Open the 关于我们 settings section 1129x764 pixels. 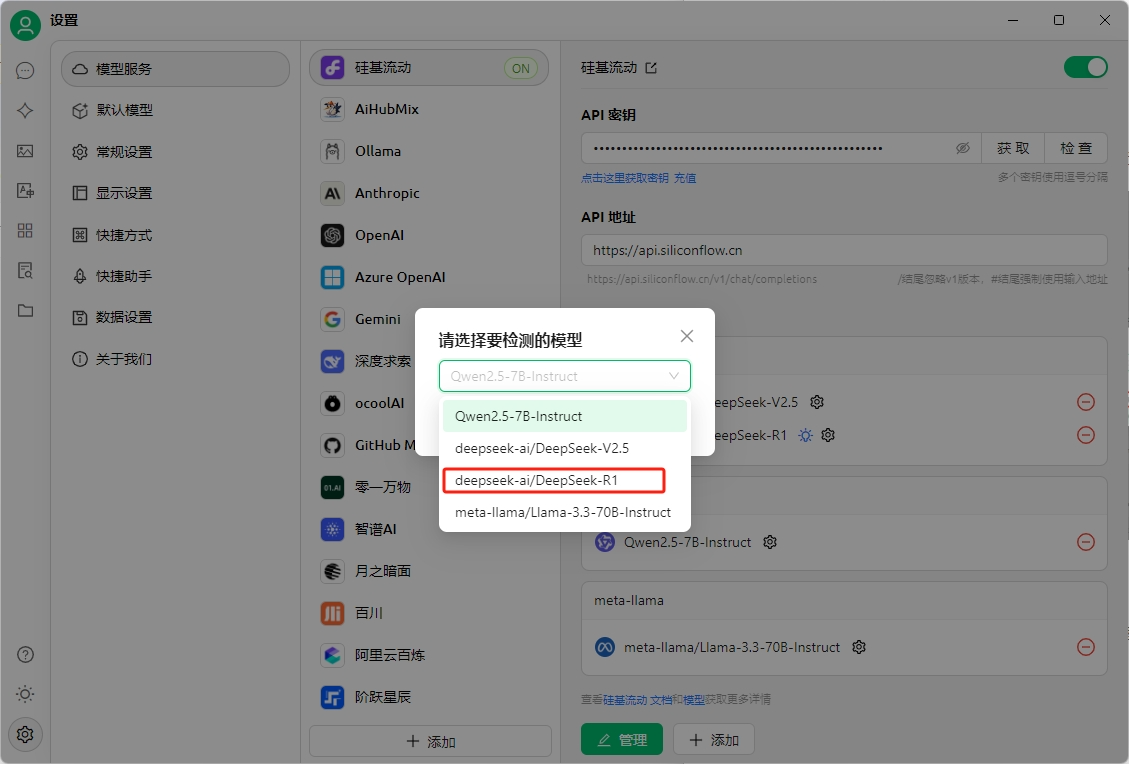(175, 359)
